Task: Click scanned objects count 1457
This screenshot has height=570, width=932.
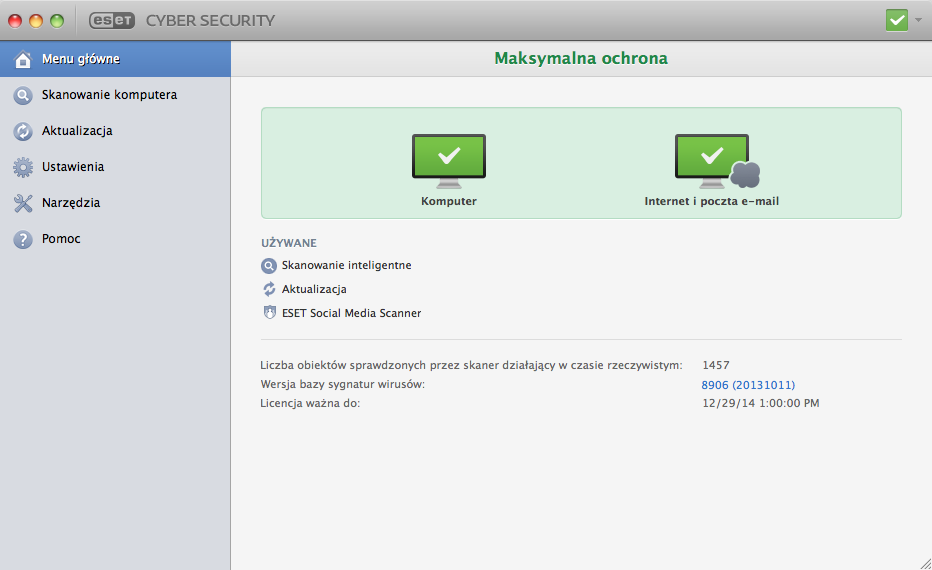Action: [716, 365]
